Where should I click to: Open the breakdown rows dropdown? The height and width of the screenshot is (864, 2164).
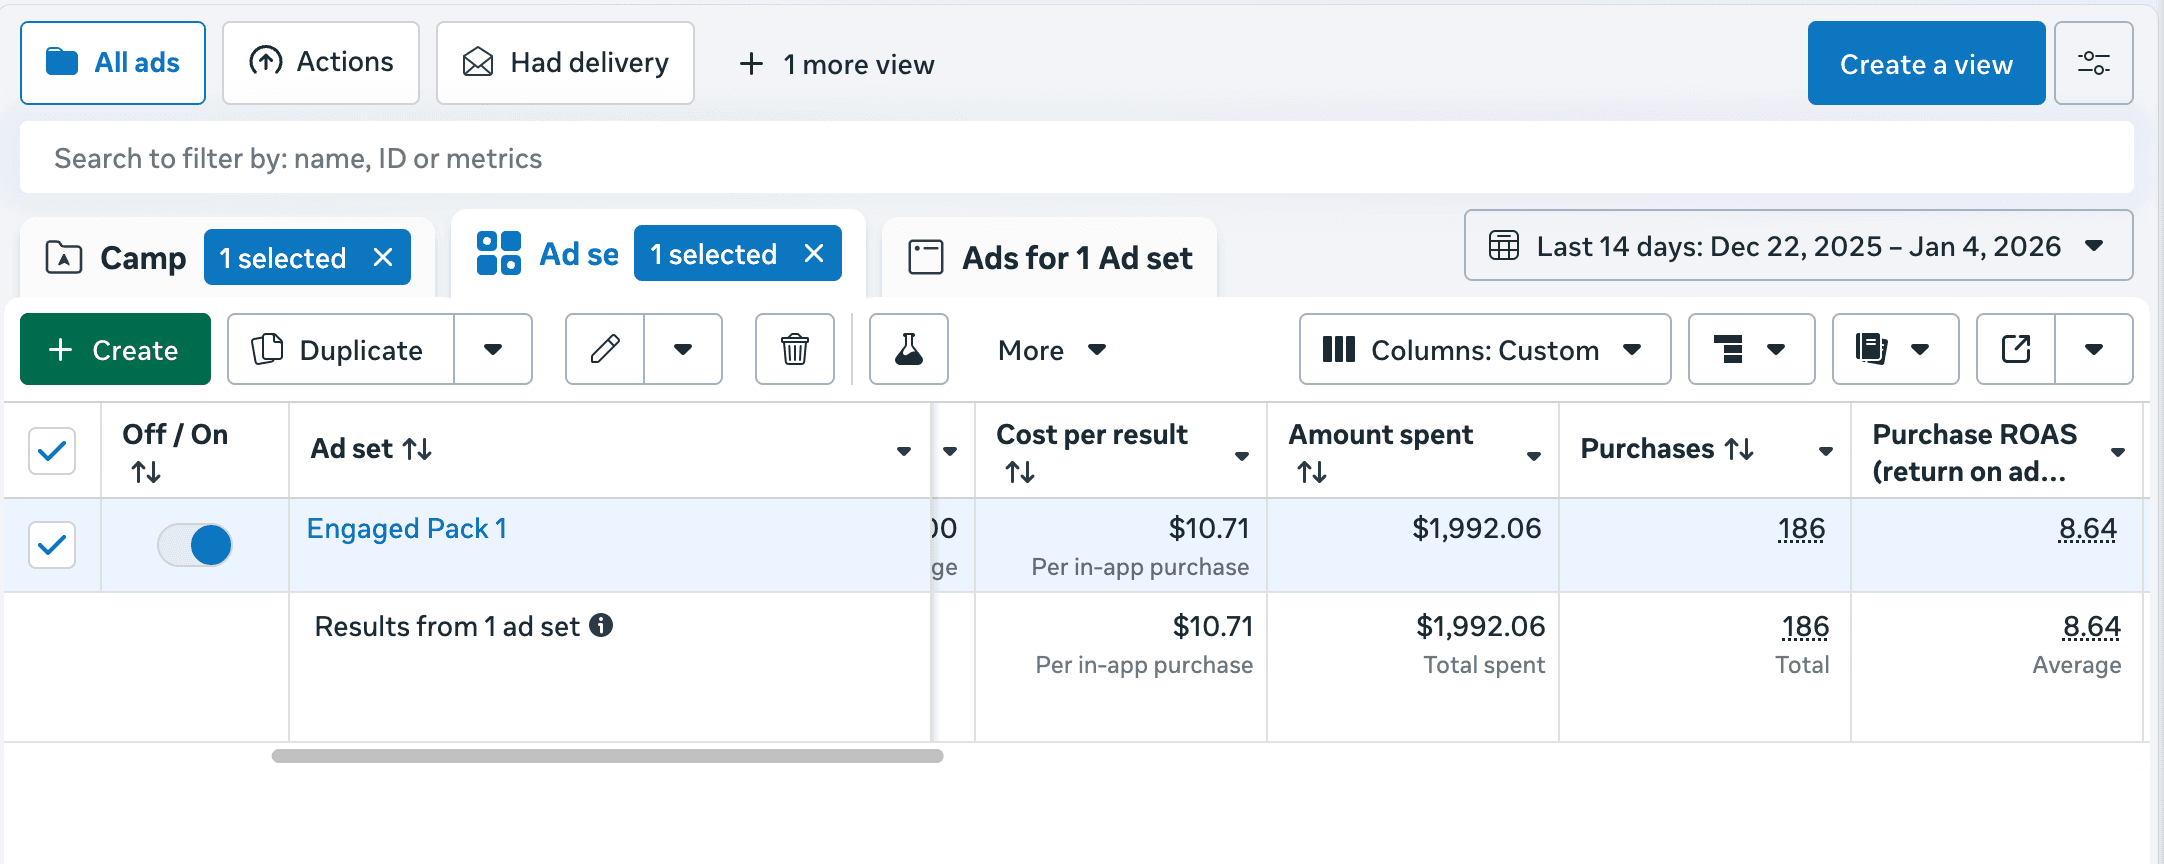coord(1751,349)
